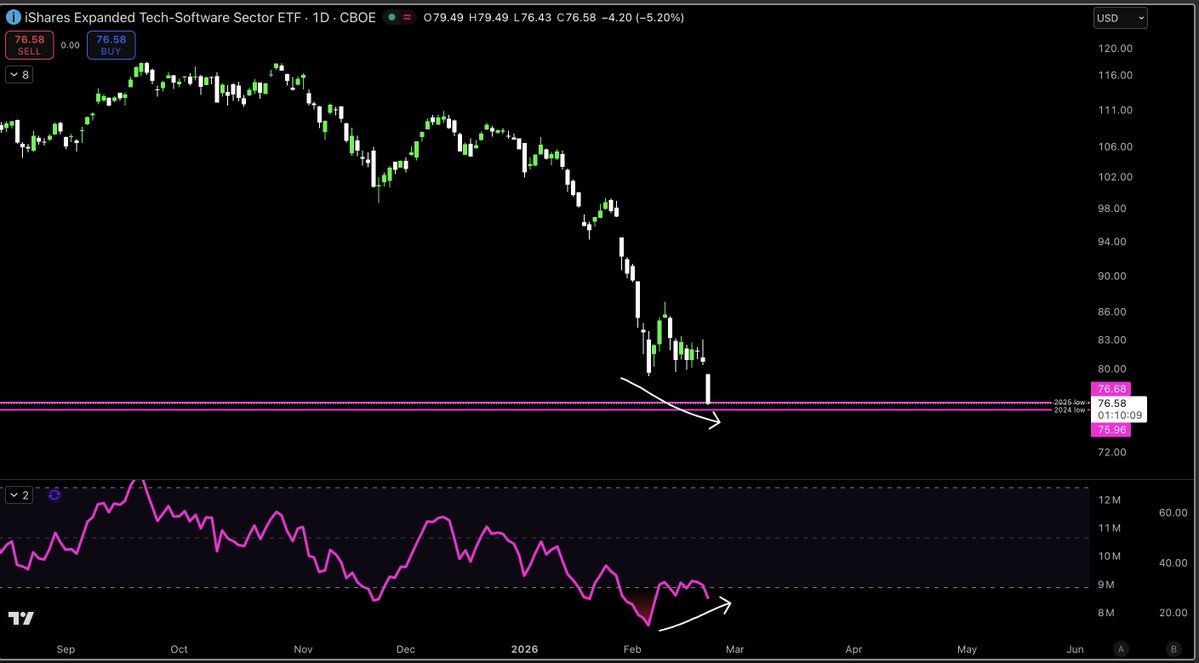Click the Feb label on the time axis

tap(632, 649)
